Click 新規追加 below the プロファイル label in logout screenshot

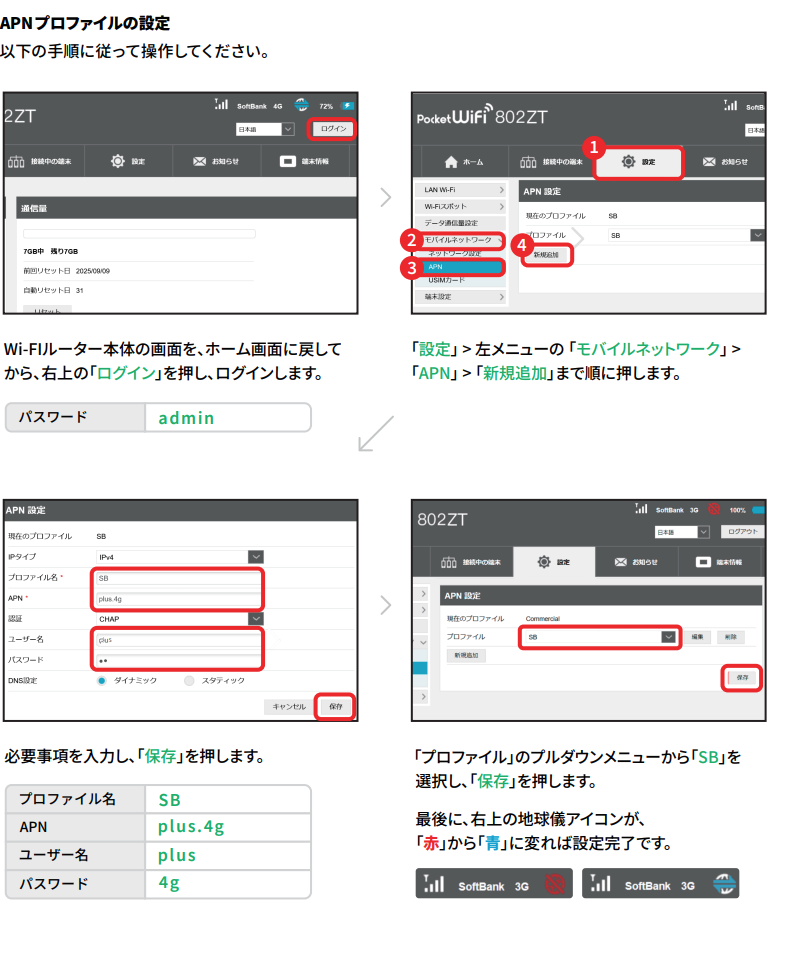click(466, 655)
